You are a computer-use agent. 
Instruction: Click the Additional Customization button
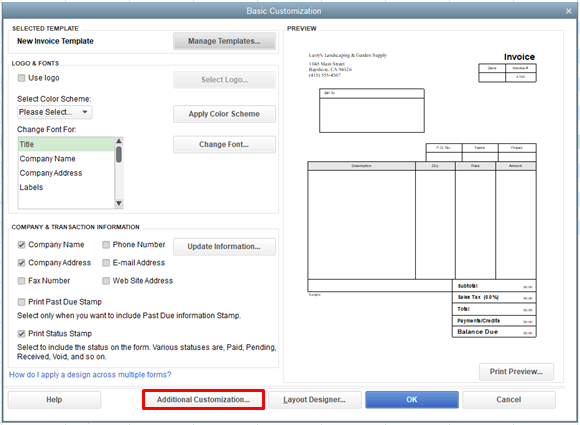pos(203,400)
